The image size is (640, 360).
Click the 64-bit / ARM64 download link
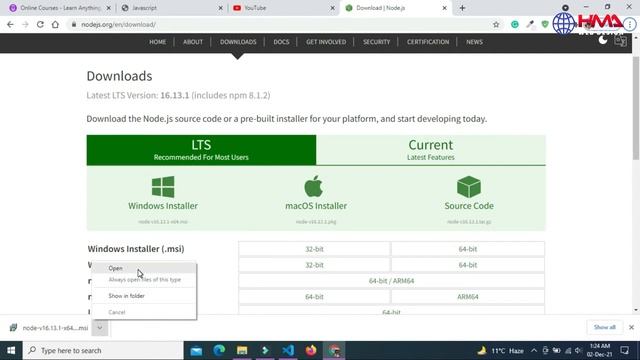tap(391, 281)
